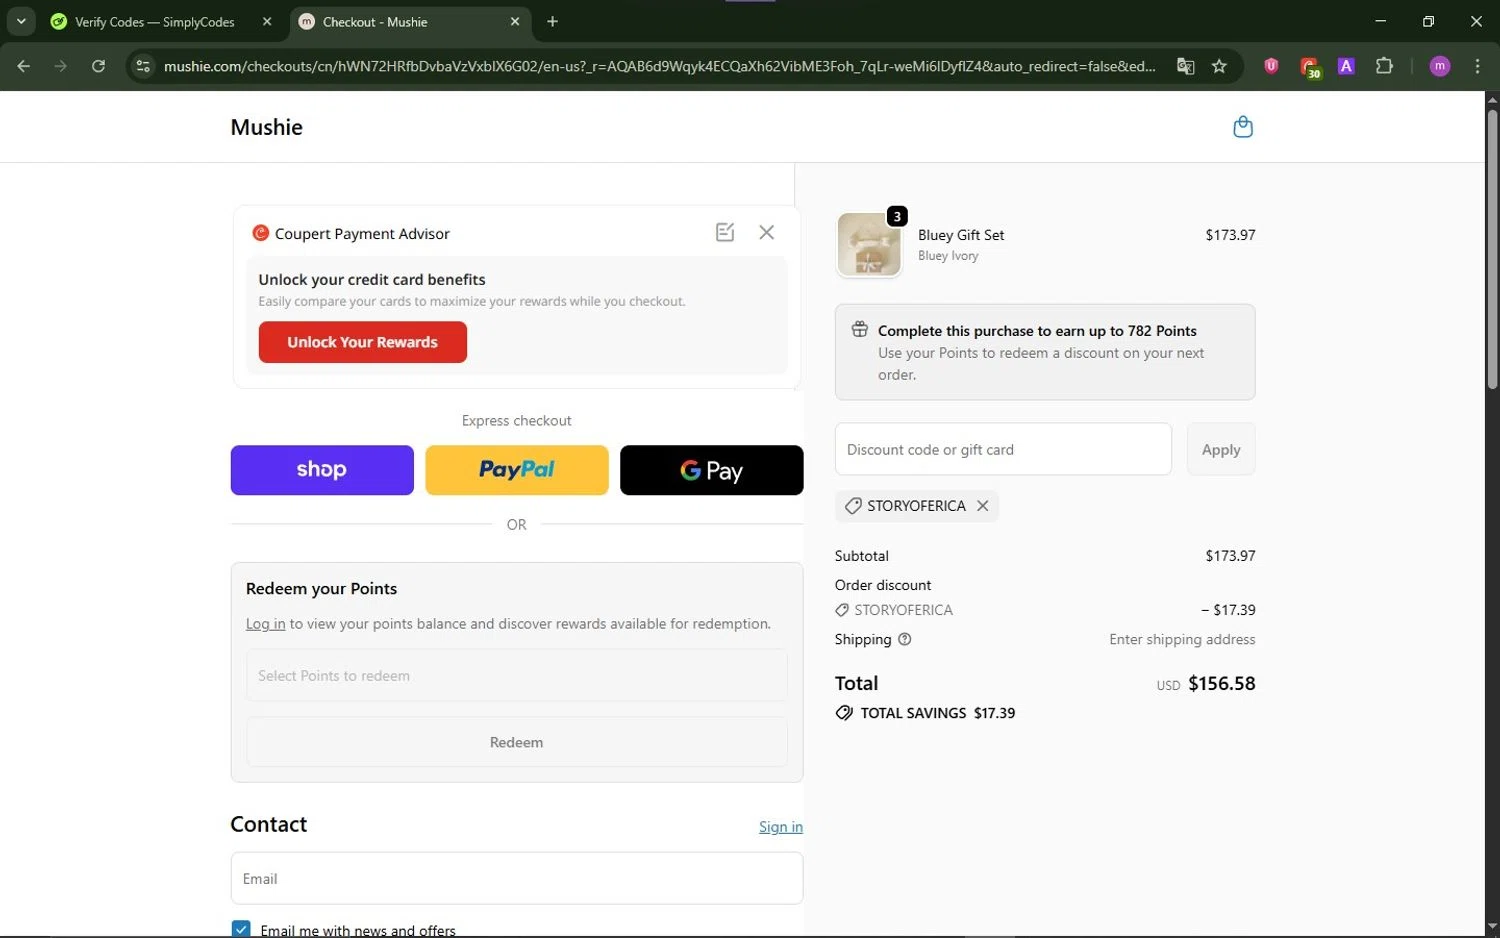Focus the Email input field

pos(517,878)
